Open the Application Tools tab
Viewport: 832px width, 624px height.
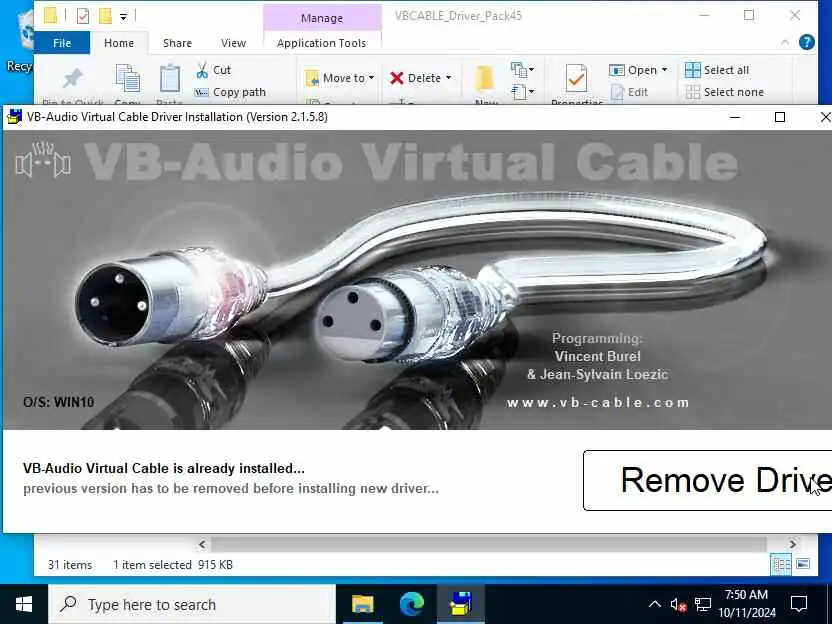click(x=322, y=43)
